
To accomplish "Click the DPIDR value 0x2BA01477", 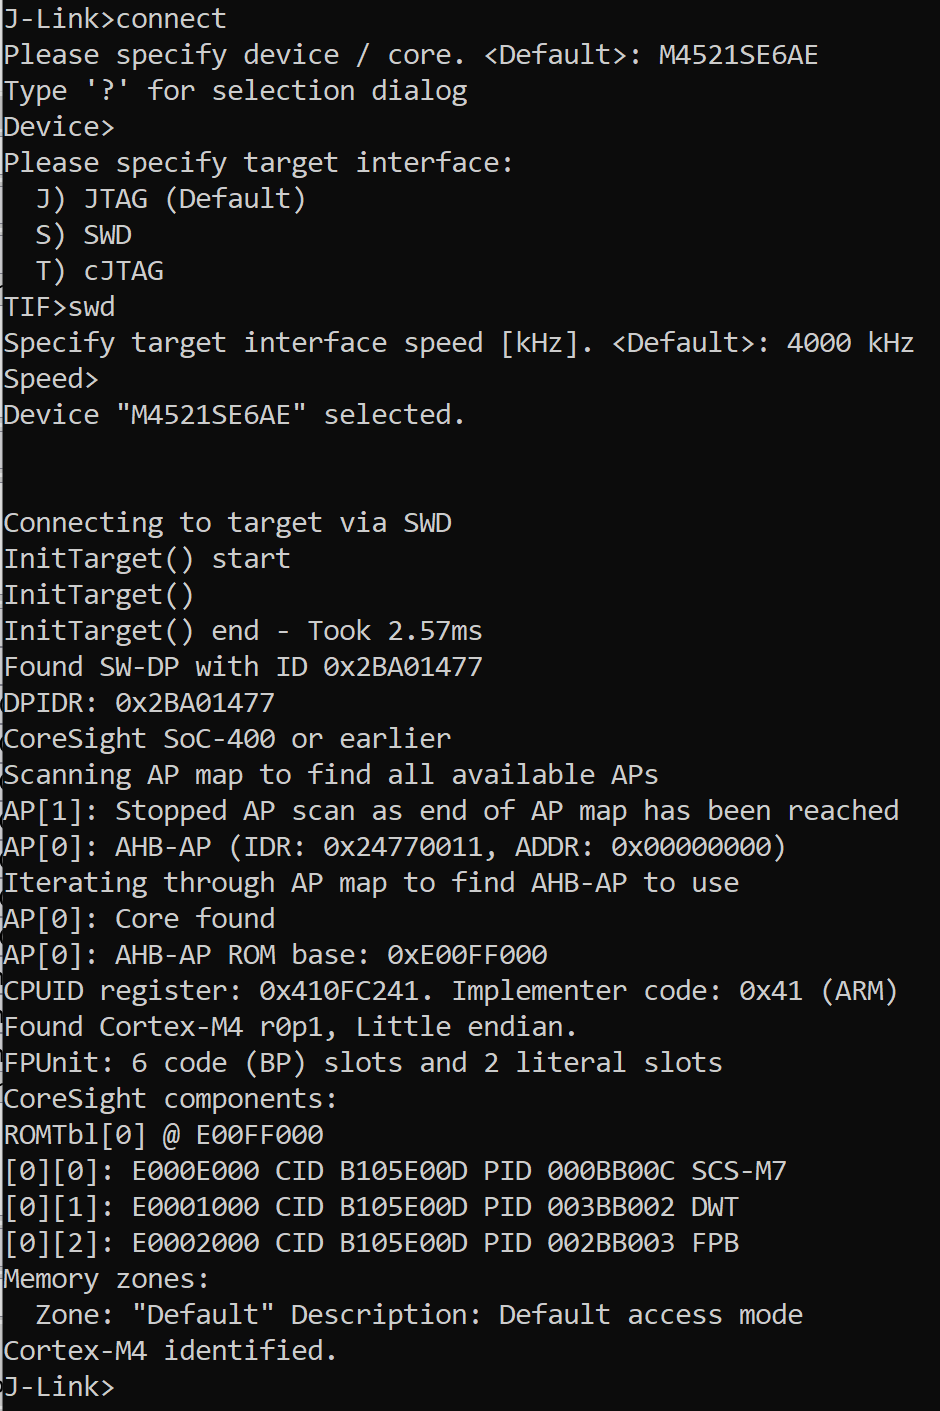I will 194,703.
